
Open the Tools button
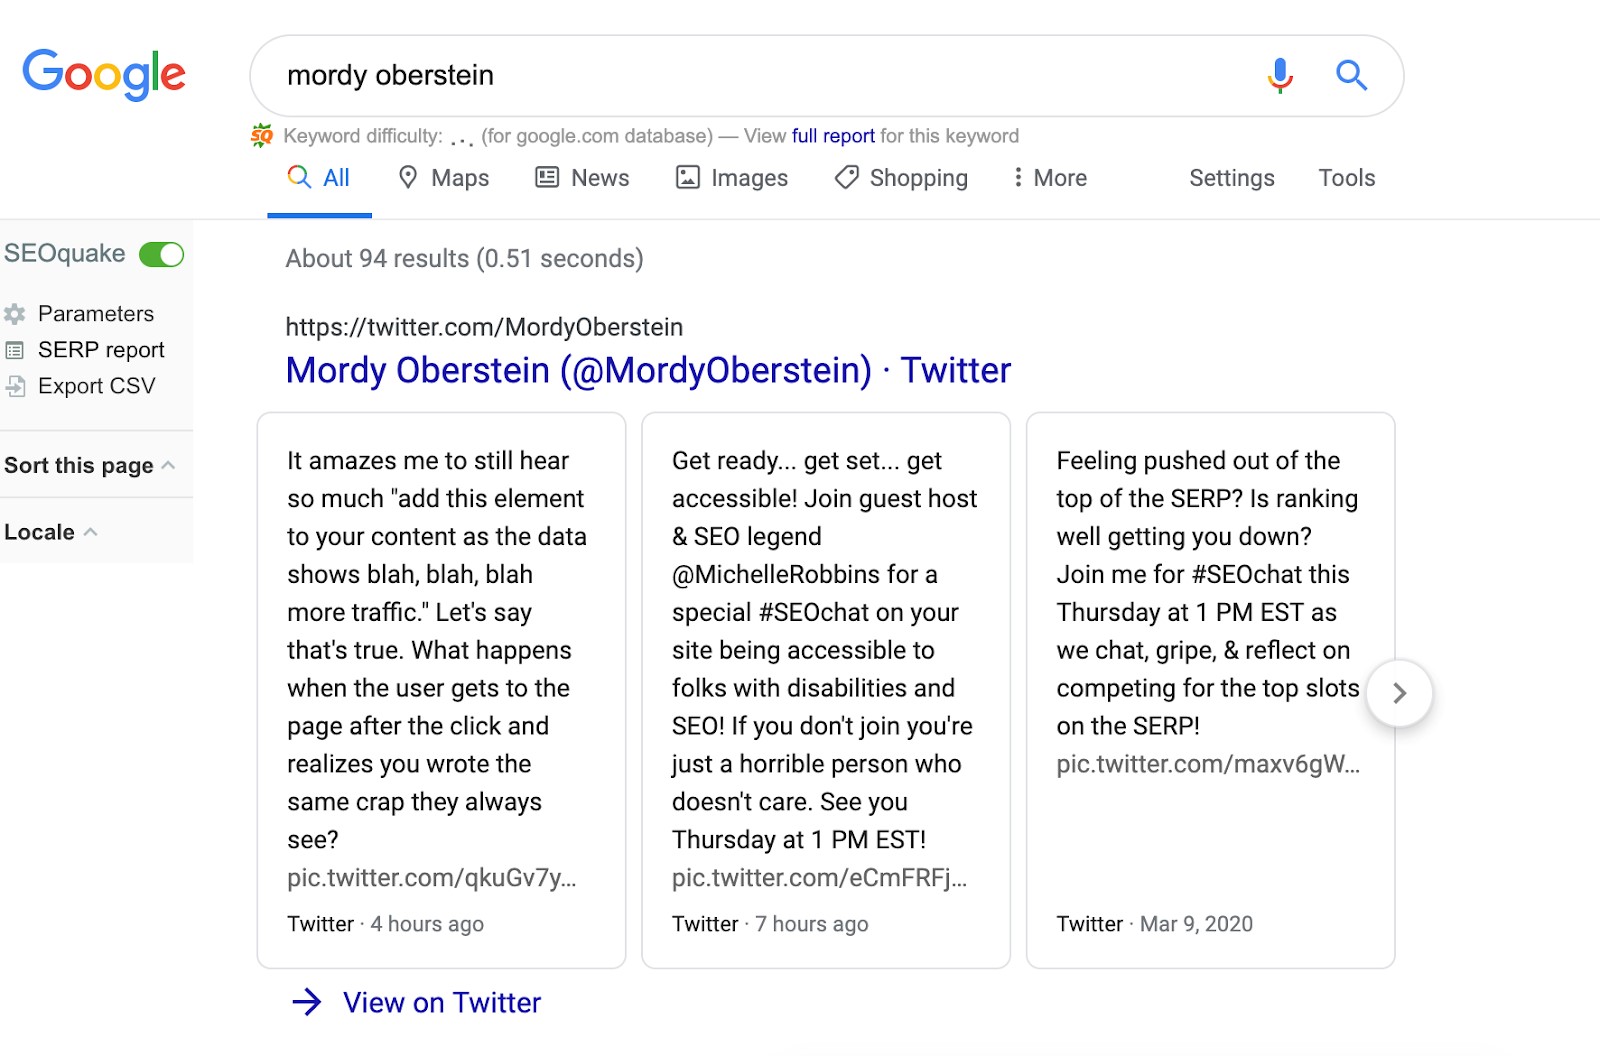click(x=1346, y=178)
